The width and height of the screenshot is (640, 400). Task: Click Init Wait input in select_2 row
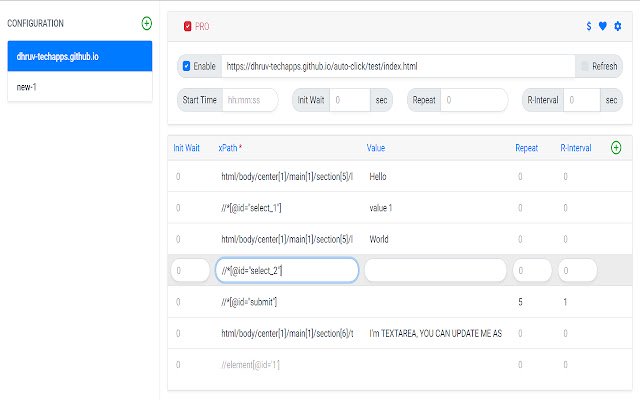[190, 270]
